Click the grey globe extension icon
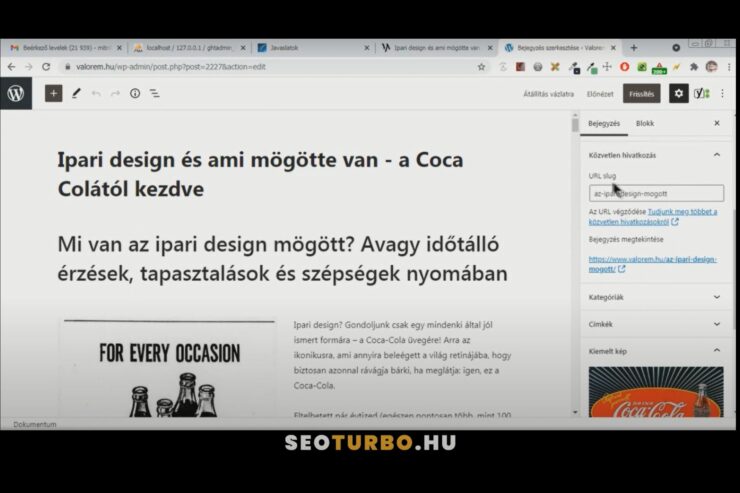The height and width of the screenshot is (493, 740). click(x=538, y=67)
